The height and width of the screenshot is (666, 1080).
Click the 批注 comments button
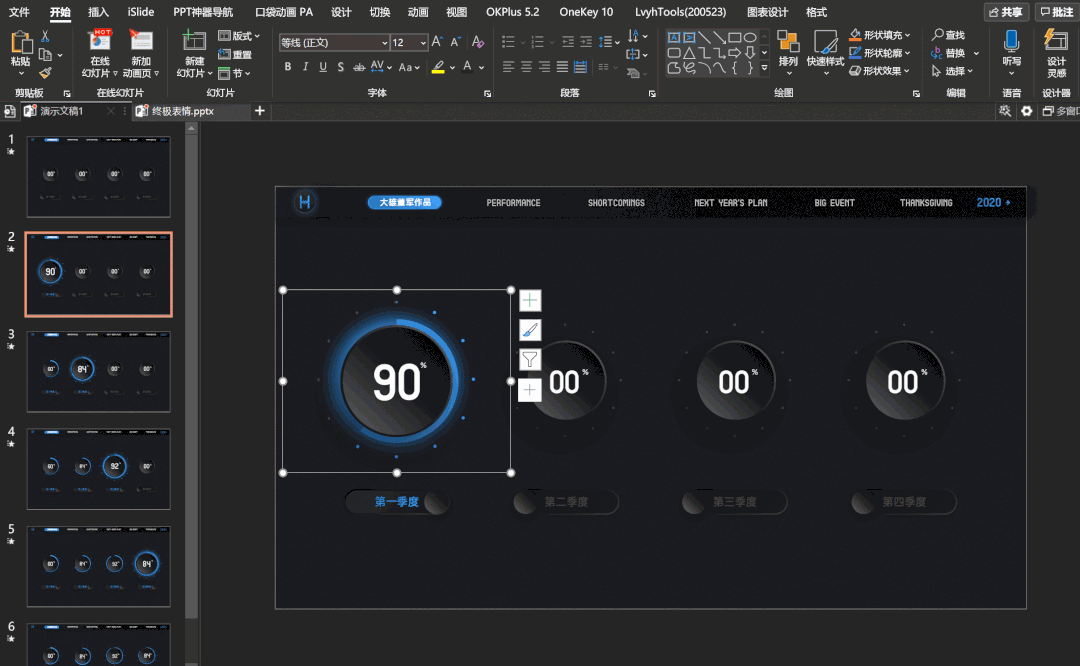(x=1057, y=12)
